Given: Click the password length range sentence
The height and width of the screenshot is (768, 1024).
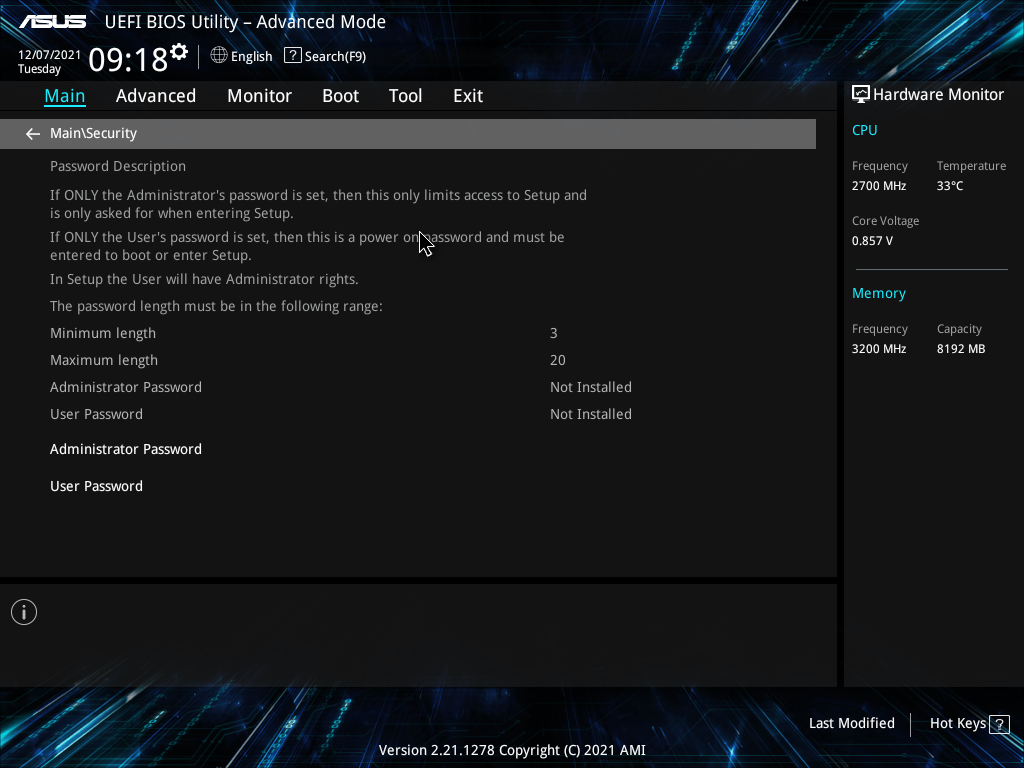Looking at the screenshot, I should click(216, 306).
